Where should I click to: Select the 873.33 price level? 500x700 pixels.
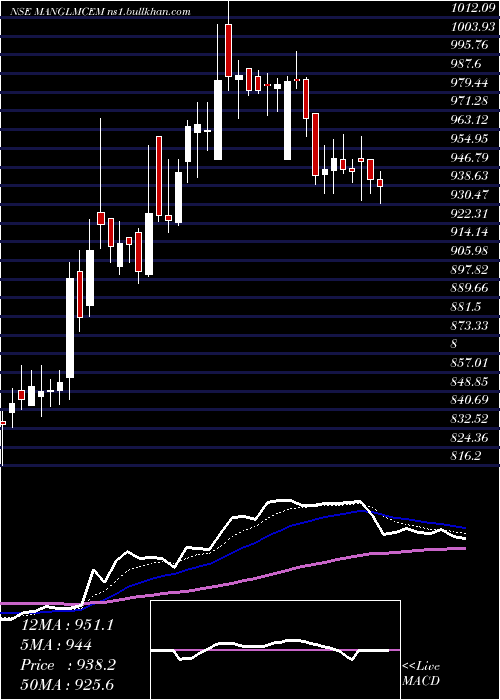[x=471, y=326]
